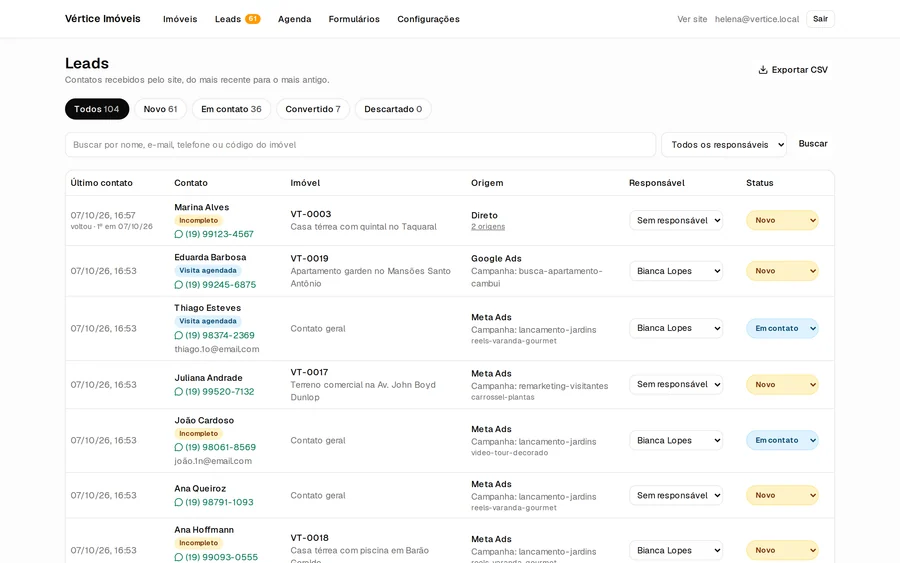Open Marina Alves's Sem responsável dropdown
The height and width of the screenshot is (563, 900).
coord(676,220)
